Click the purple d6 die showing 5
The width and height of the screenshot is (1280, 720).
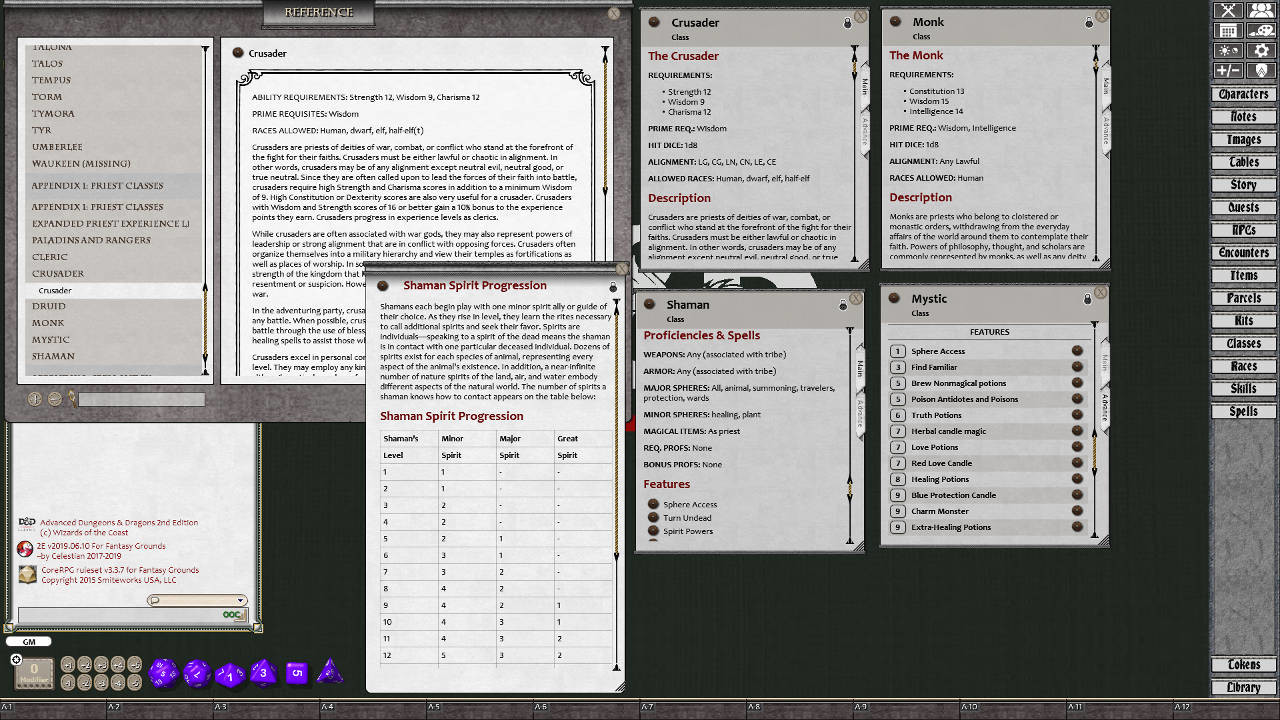296,673
